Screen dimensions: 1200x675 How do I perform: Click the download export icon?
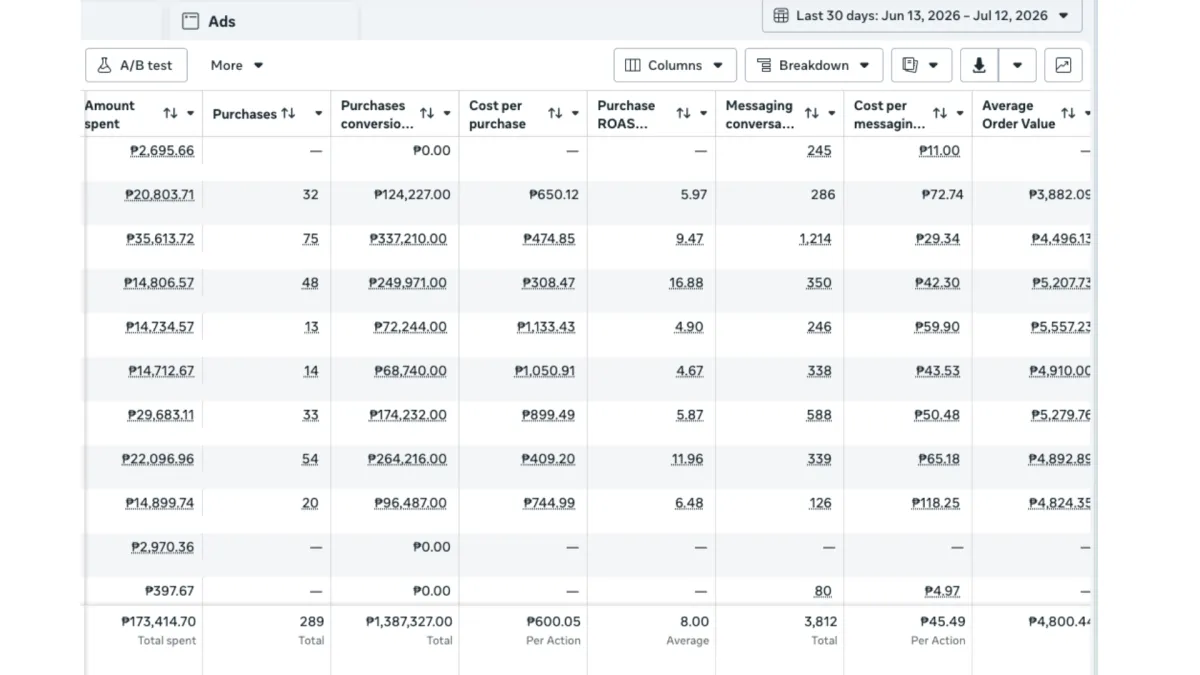979,65
